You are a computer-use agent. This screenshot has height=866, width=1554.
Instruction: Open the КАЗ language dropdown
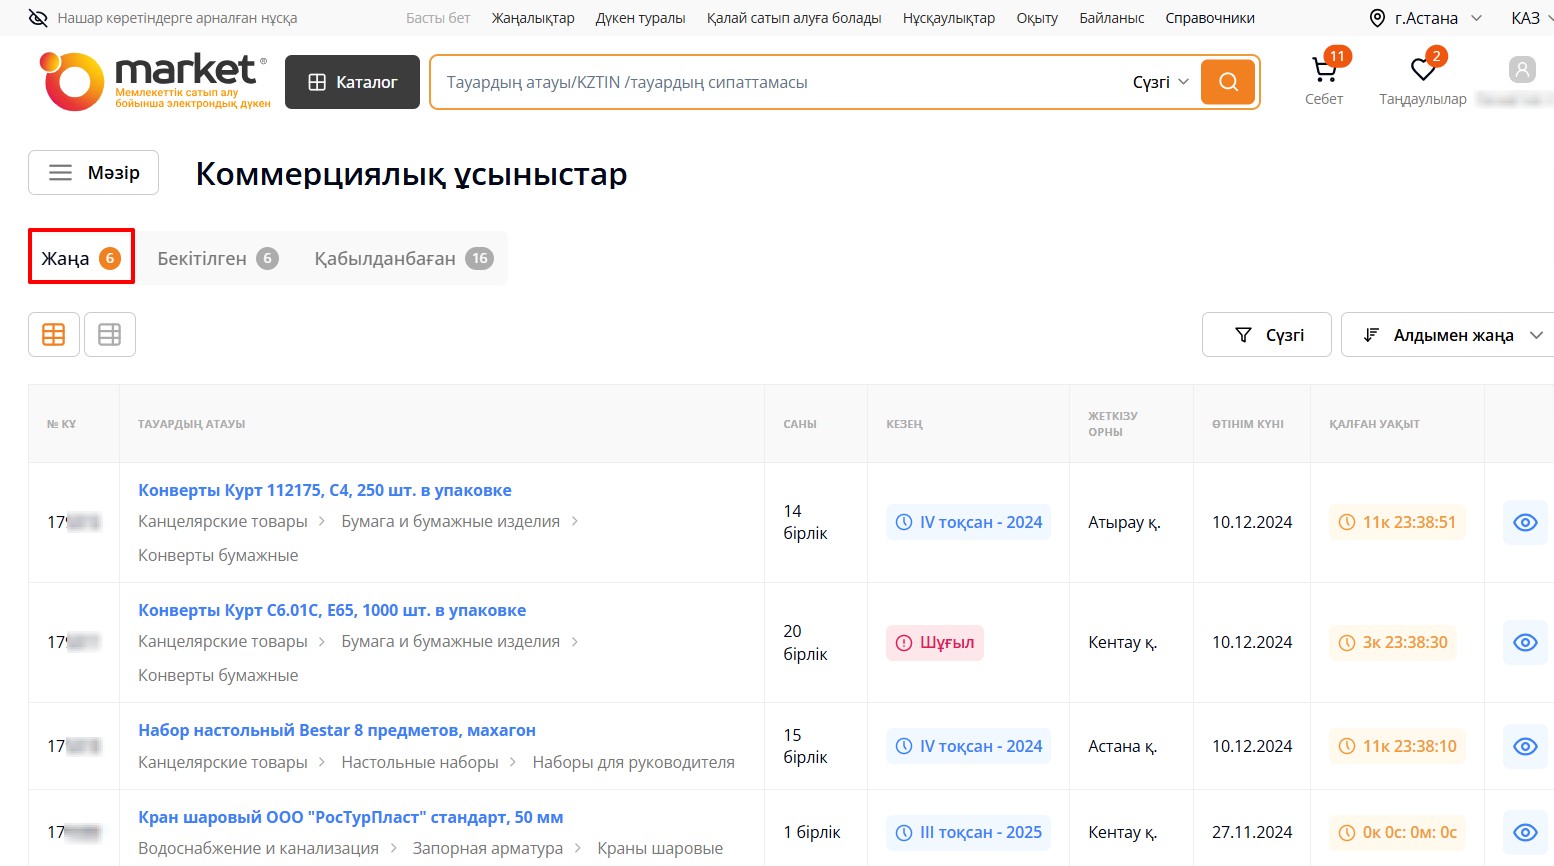click(1529, 18)
